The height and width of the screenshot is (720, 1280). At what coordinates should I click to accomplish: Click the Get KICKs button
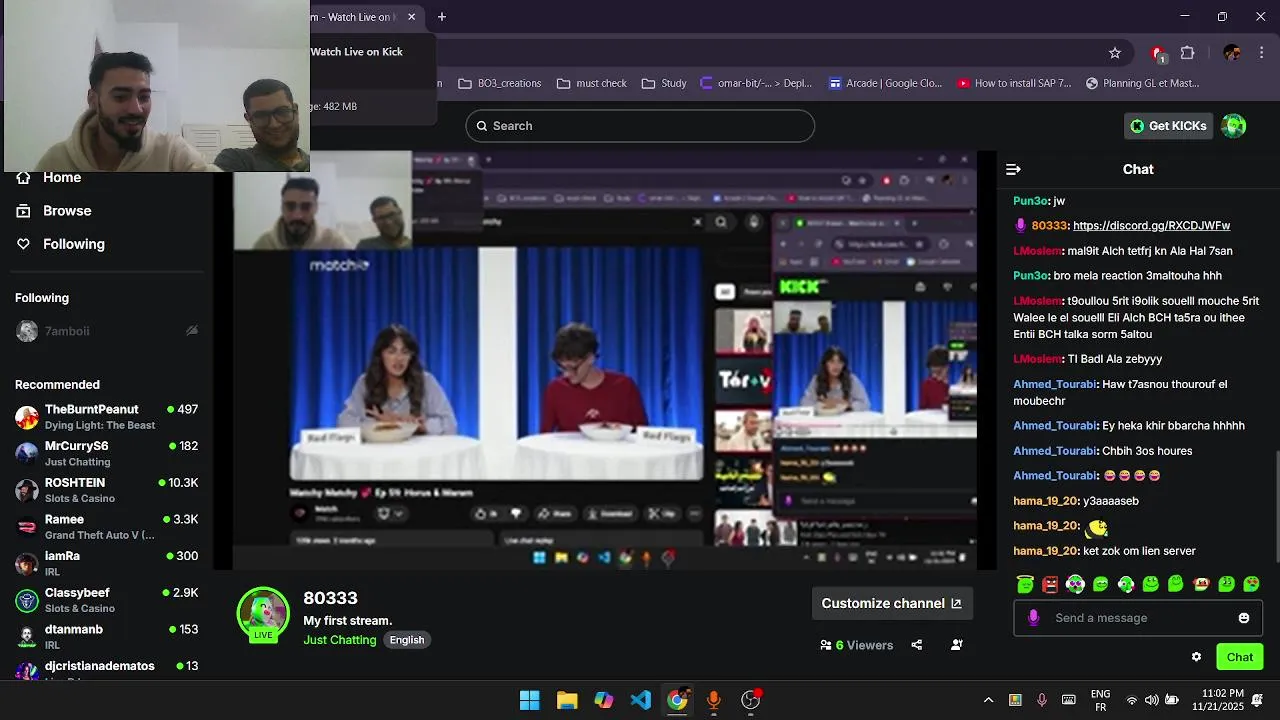click(1168, 126)
